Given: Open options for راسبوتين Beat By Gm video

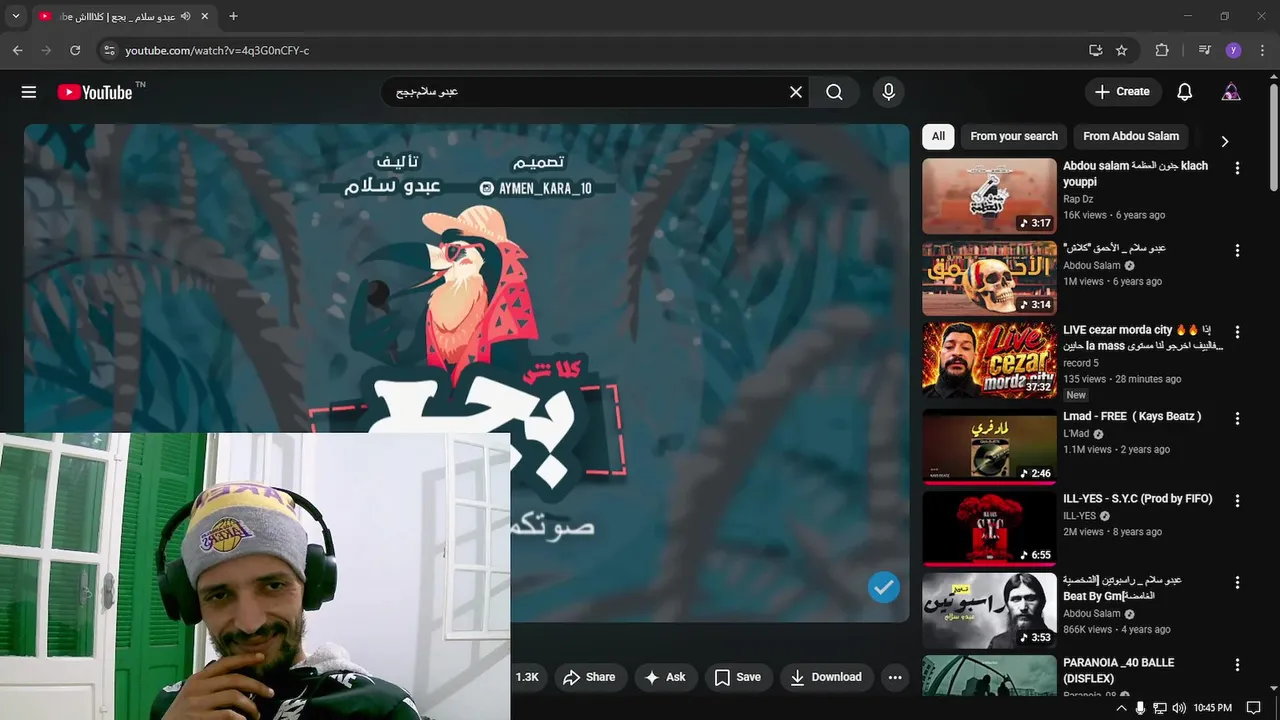Looking at the screenshot, I should click(x=1237, y=582).
